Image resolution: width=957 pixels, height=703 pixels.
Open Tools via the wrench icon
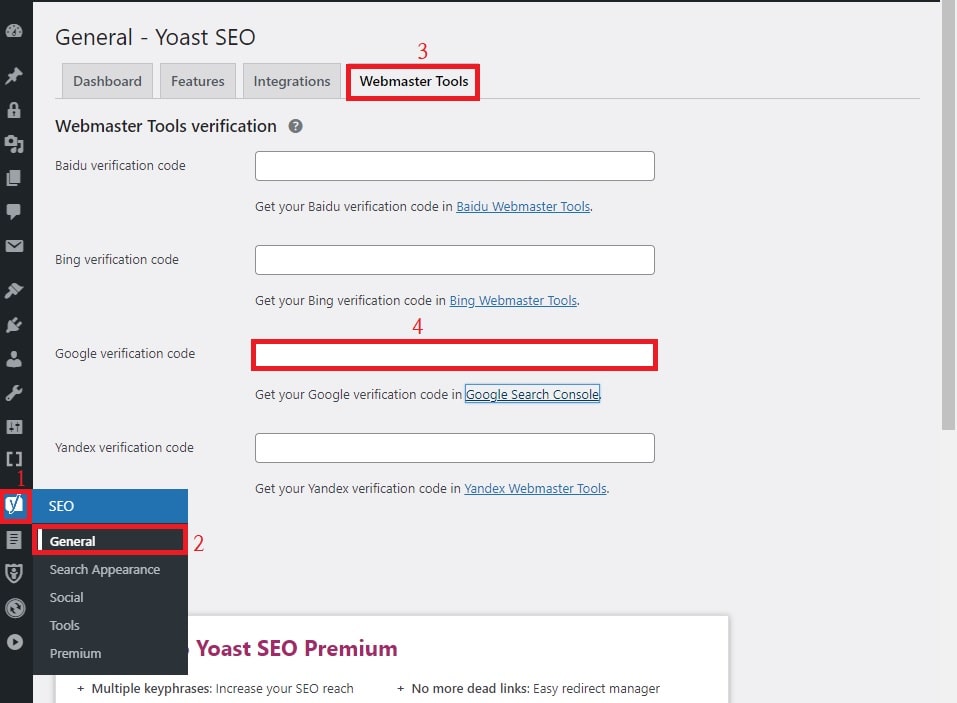tap(14, 393)
